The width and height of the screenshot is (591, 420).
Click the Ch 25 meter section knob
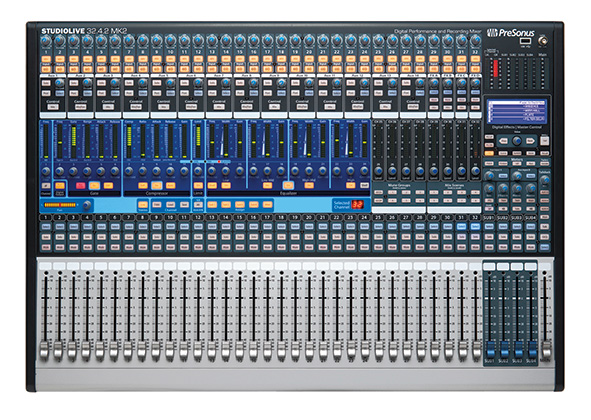[378, 171]
